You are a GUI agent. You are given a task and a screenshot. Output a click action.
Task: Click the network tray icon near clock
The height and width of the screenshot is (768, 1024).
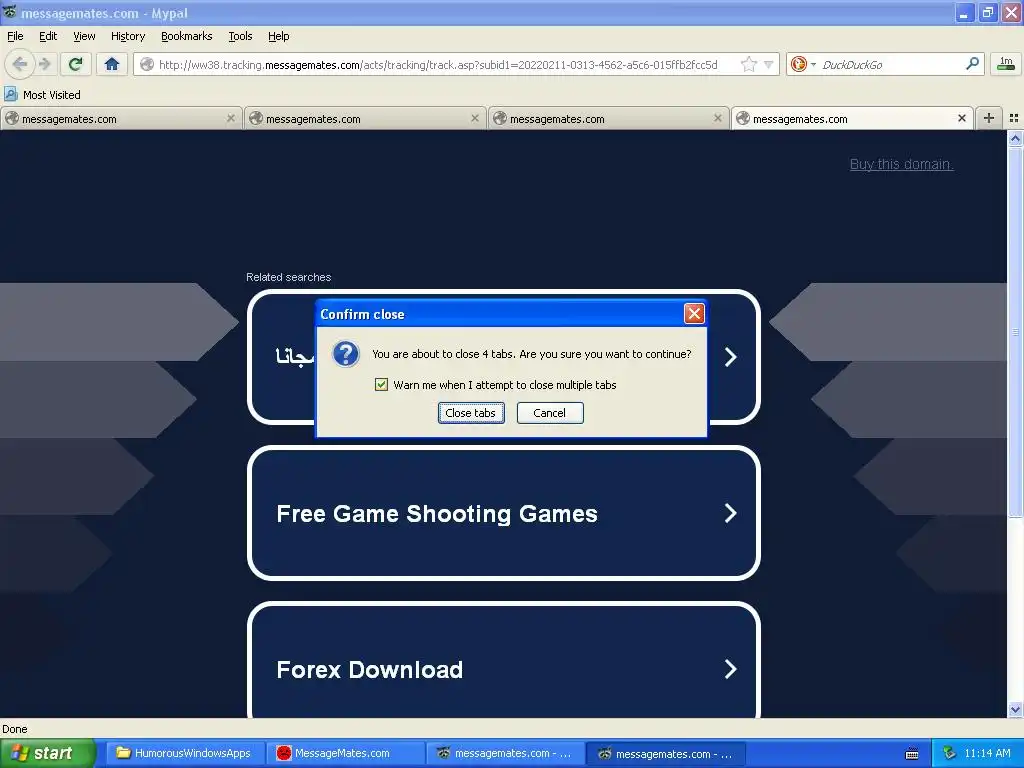[949, 753]
